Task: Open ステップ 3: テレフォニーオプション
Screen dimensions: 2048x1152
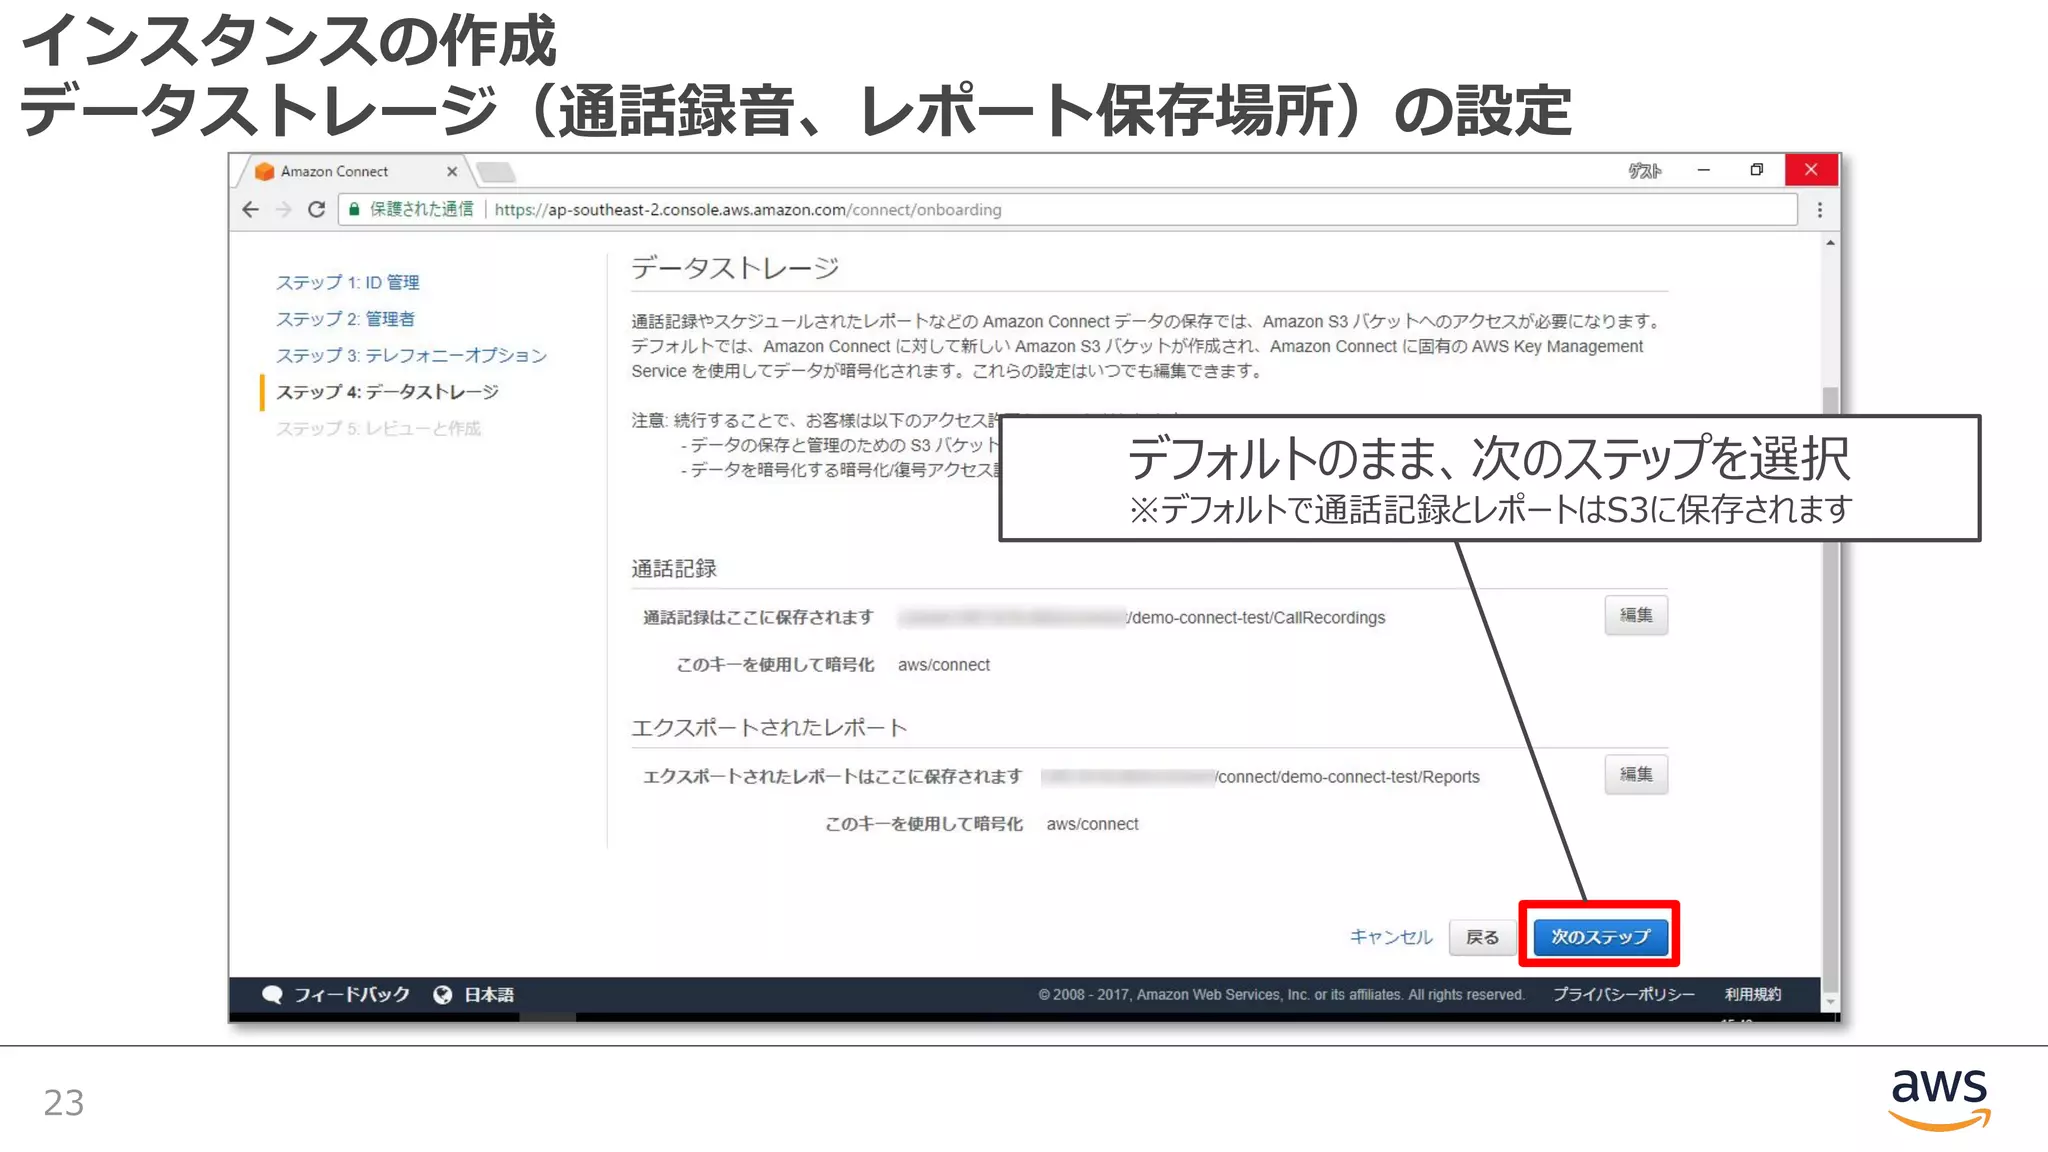Action: [411, 355]
